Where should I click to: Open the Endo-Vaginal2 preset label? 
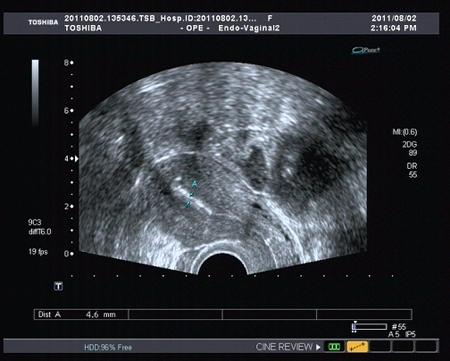click(249, 28)
